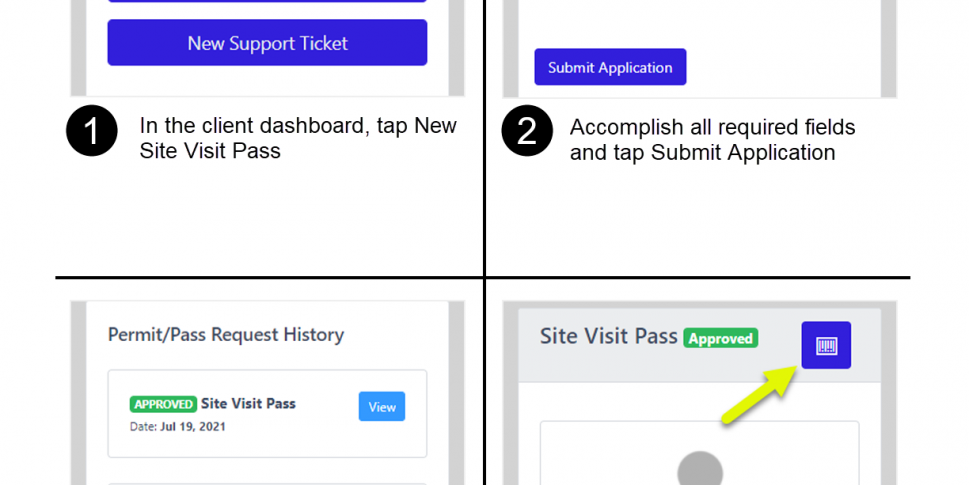The width and height of the screenshot is (969, 485).
Task: Click the Date: Jul 19, 2021 text
Action: click(x=178, y=427)
